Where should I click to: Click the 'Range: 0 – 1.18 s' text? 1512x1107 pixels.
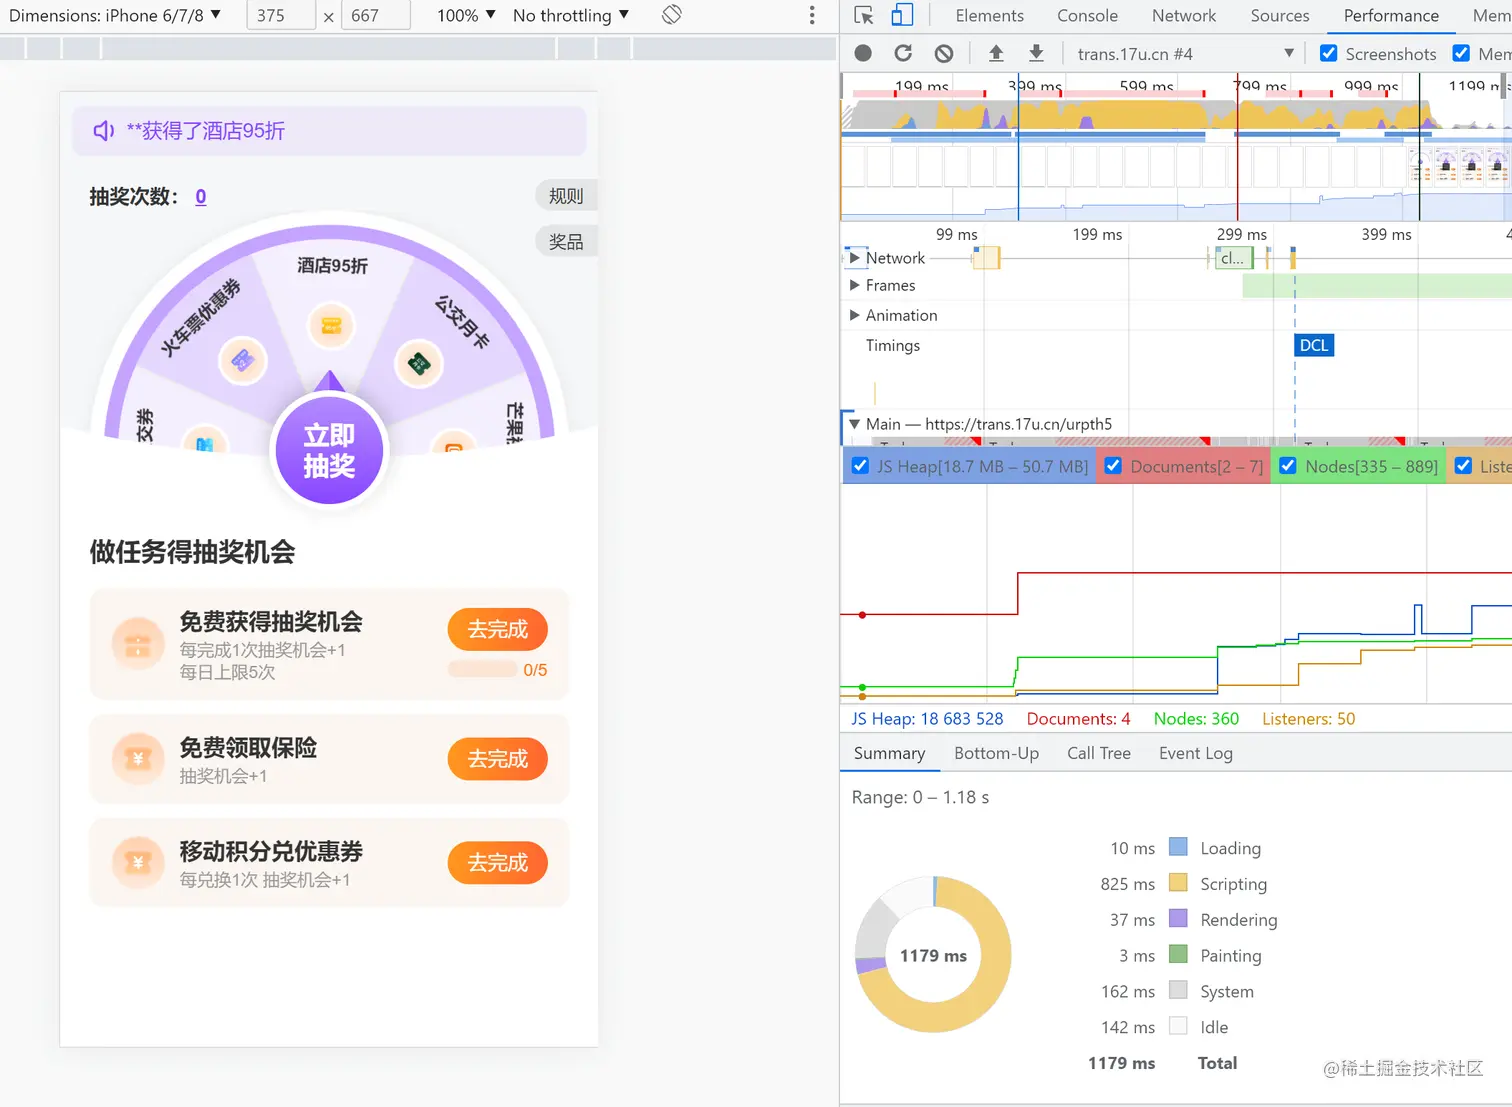click(920, 797)
